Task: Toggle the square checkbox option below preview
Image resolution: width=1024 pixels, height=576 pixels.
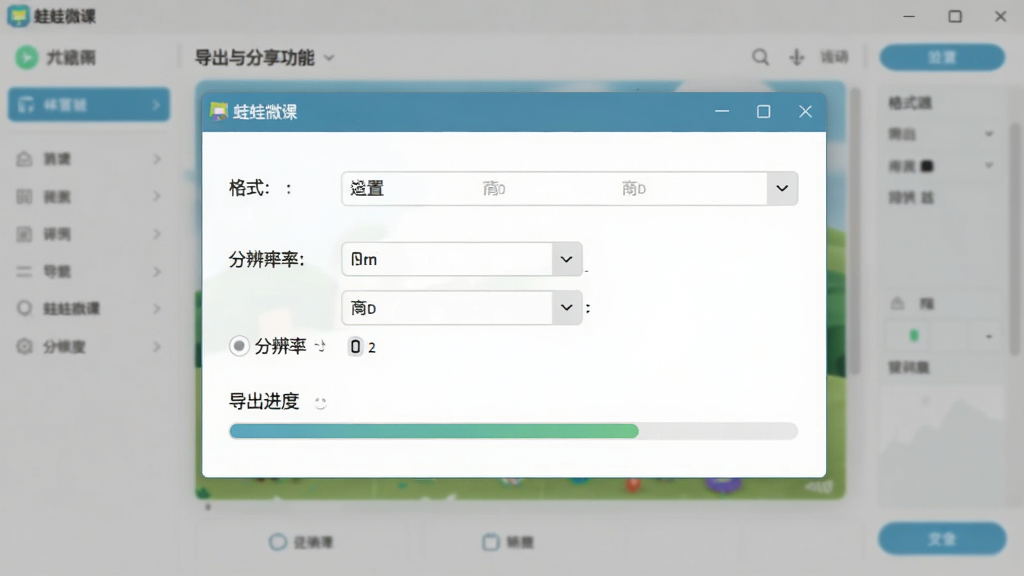Action: coord(490,541)
